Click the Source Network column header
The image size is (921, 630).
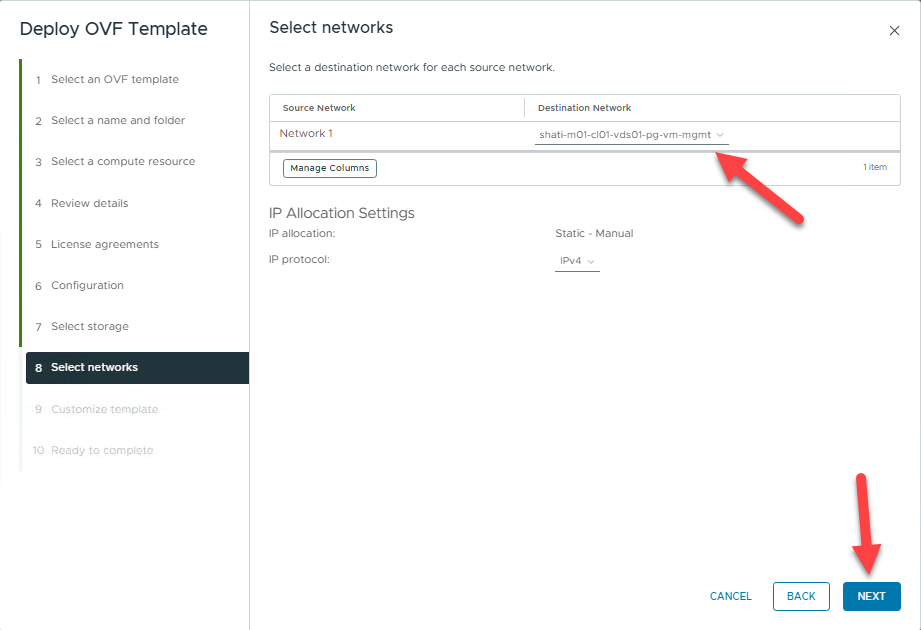(319, 108)
